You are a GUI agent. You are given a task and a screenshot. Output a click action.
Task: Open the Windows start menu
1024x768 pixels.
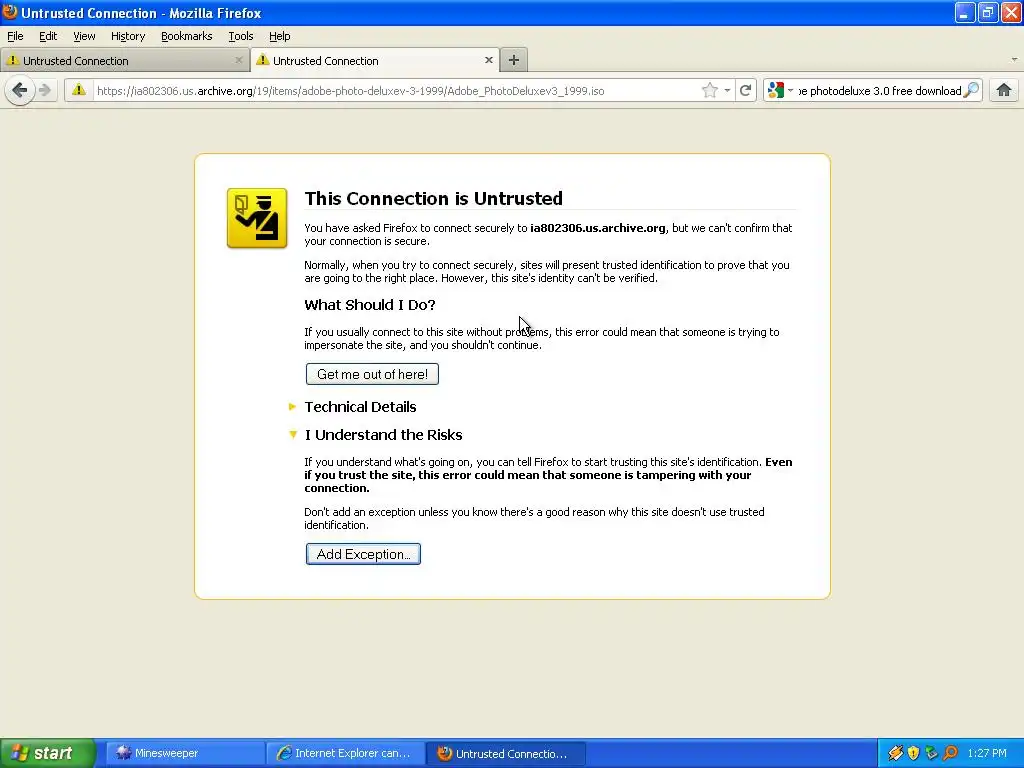click(47, 753)
